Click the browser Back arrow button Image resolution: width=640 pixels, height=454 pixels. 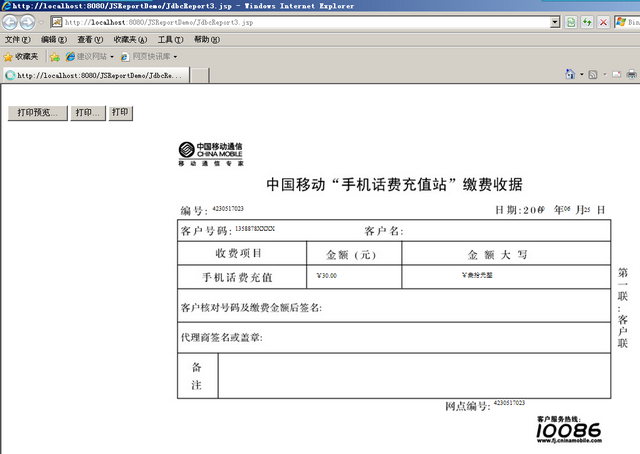[10, 22]
